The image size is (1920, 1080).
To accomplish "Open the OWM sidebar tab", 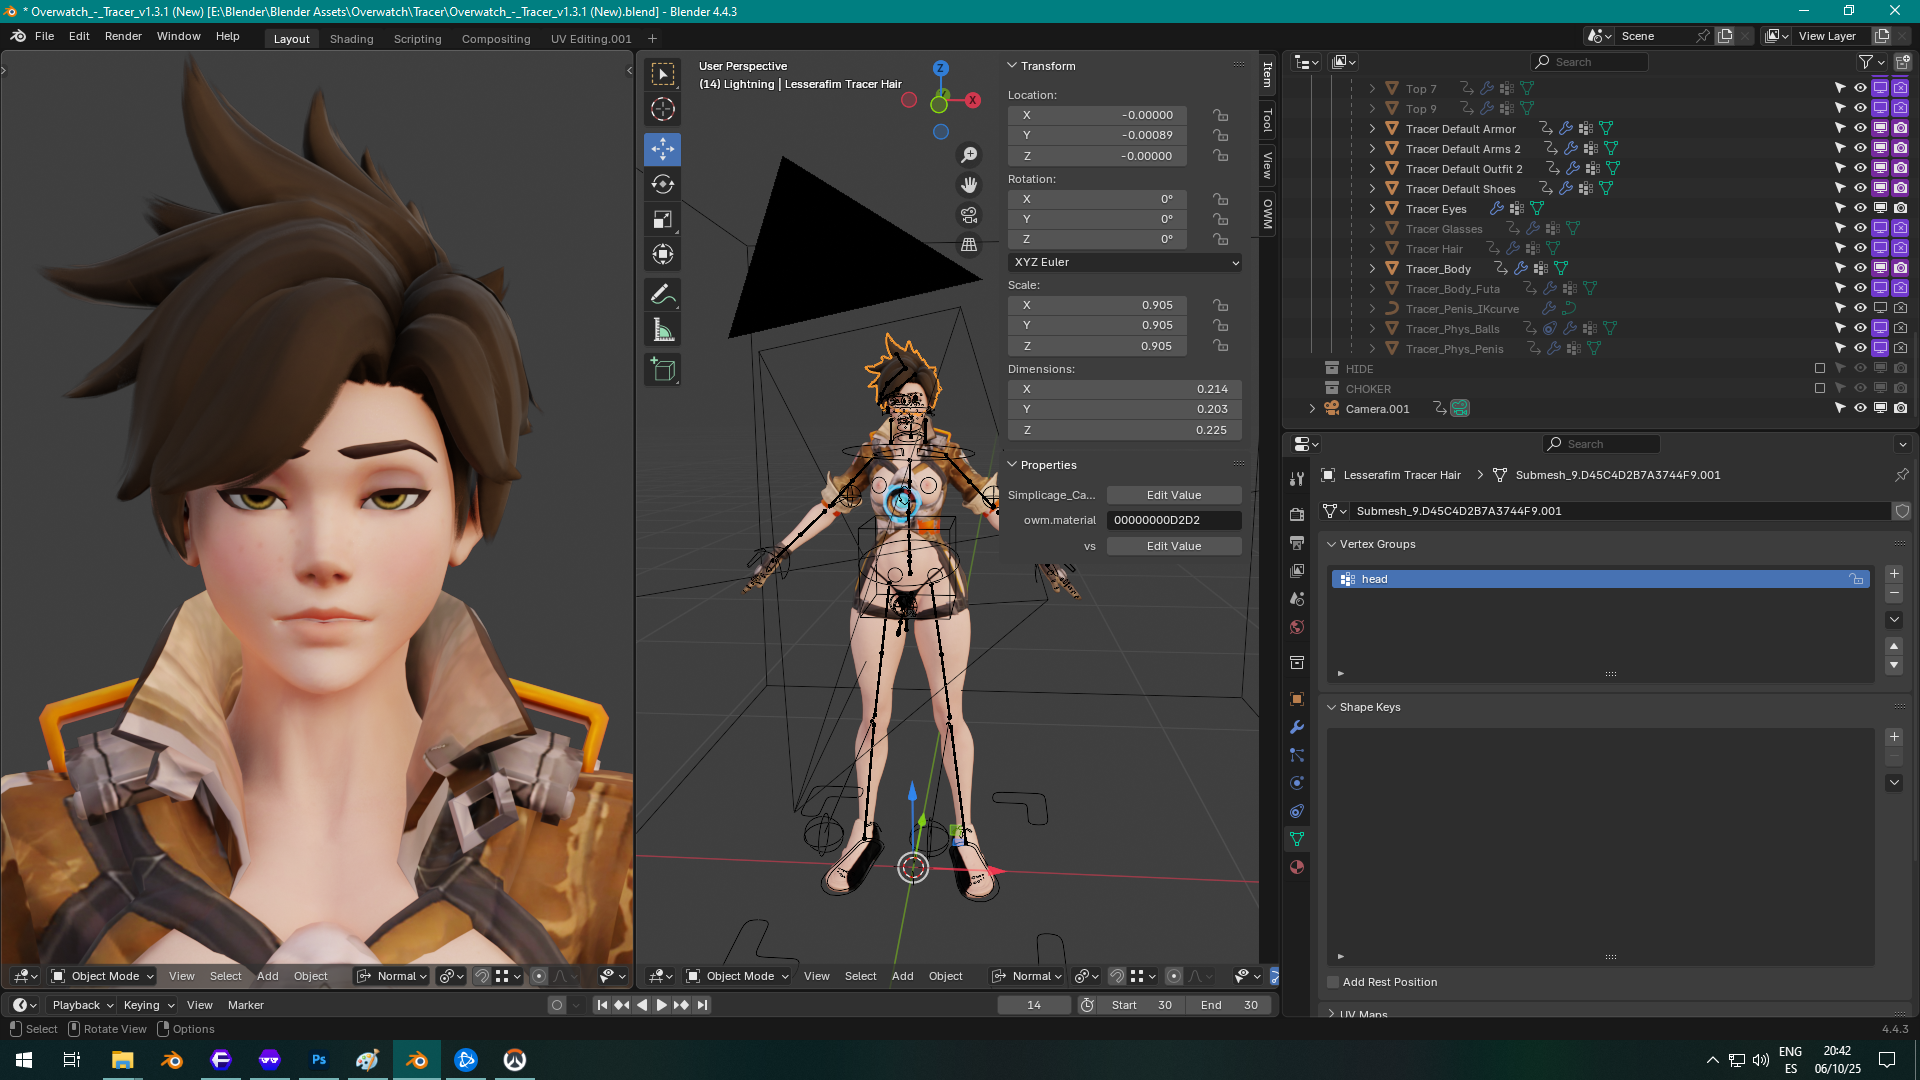I will pyautogui.click(x=1267, y=213).
